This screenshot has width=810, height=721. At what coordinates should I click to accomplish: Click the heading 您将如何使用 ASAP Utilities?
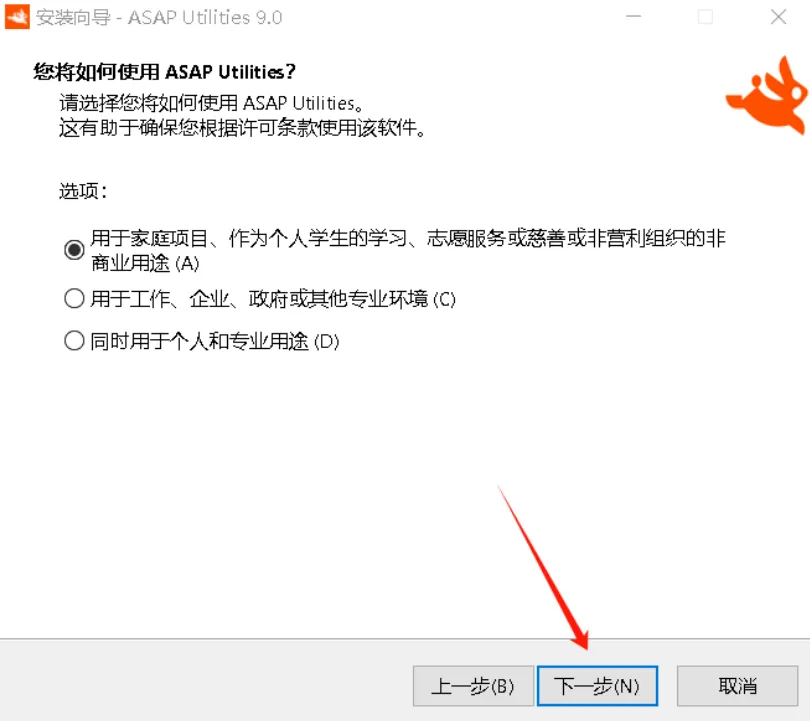[x=165, y=72]
